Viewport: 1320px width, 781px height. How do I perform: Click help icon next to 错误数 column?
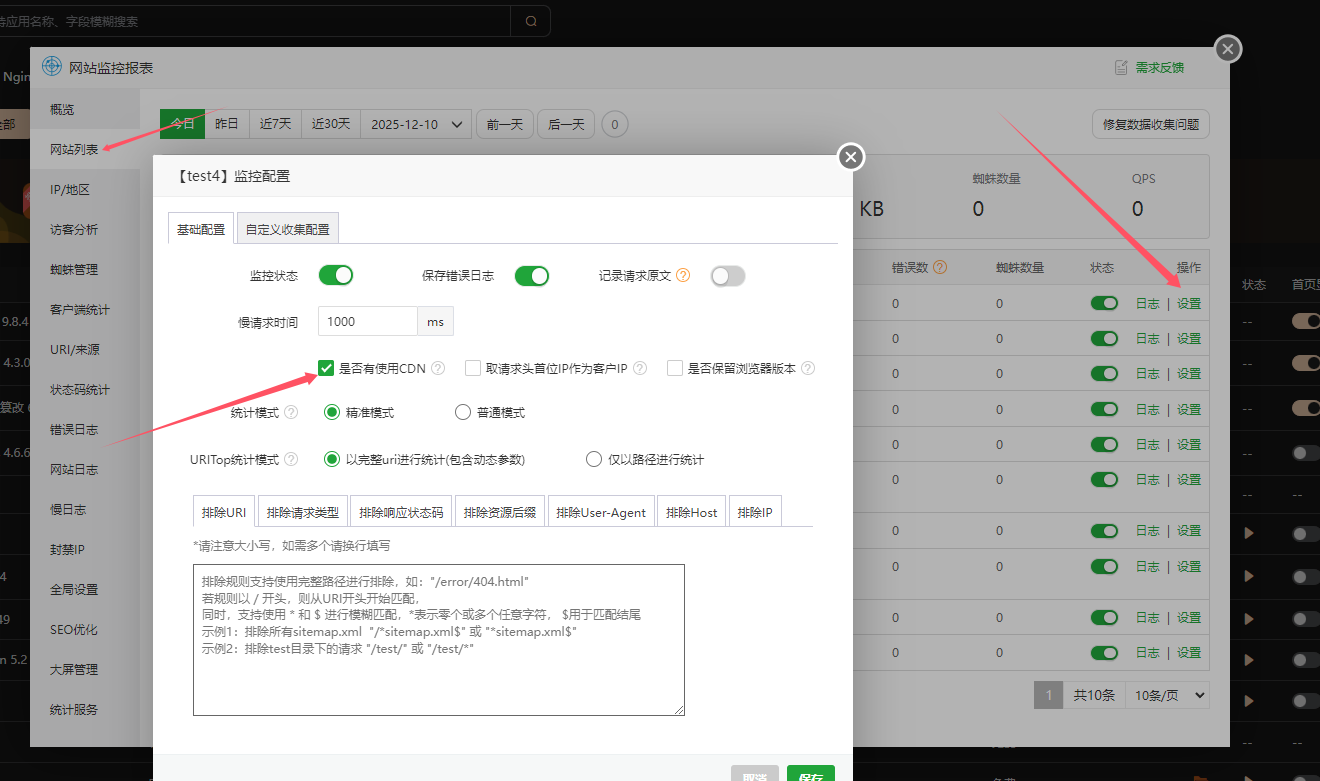pyautogui.click(x=939, y=268)
